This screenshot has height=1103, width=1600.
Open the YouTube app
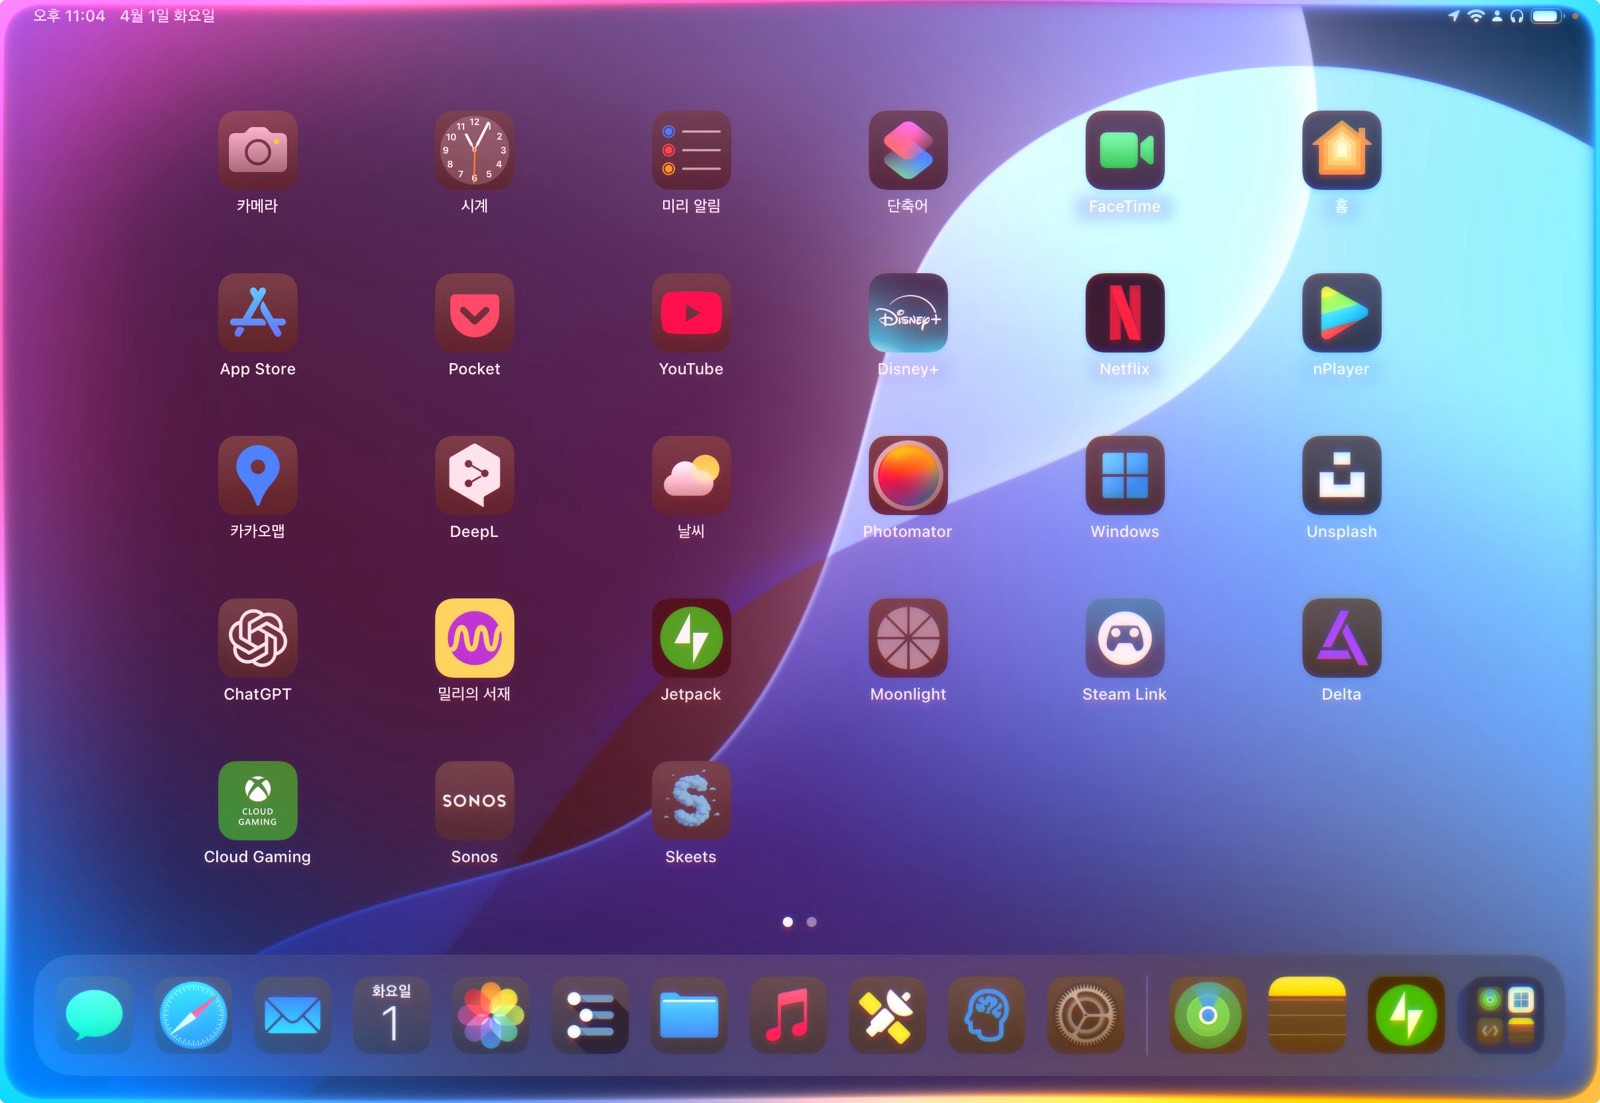691,313
